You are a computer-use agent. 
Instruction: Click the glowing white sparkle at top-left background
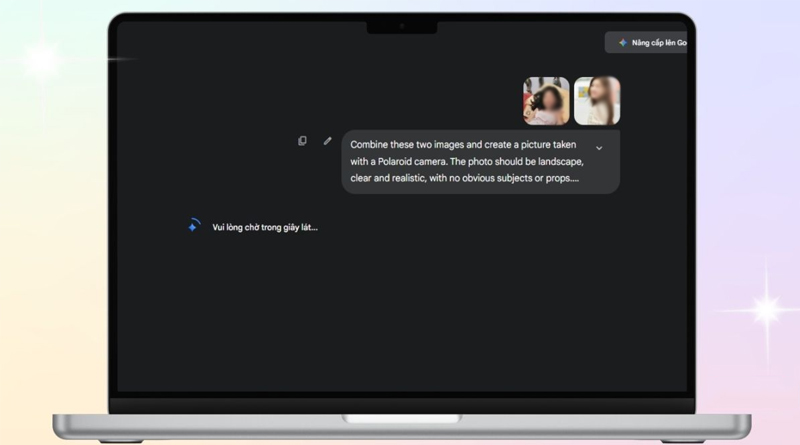pyautogui.click(x=41, y=60)
